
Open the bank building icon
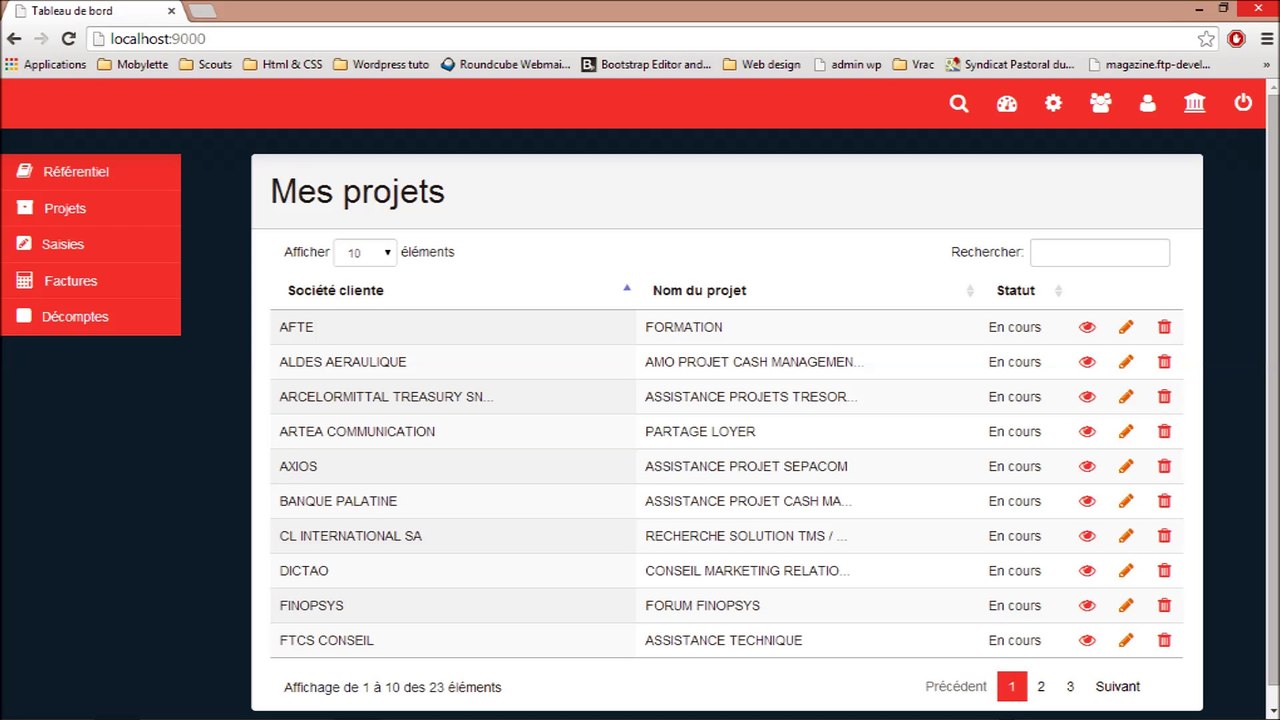[1195, 103]
